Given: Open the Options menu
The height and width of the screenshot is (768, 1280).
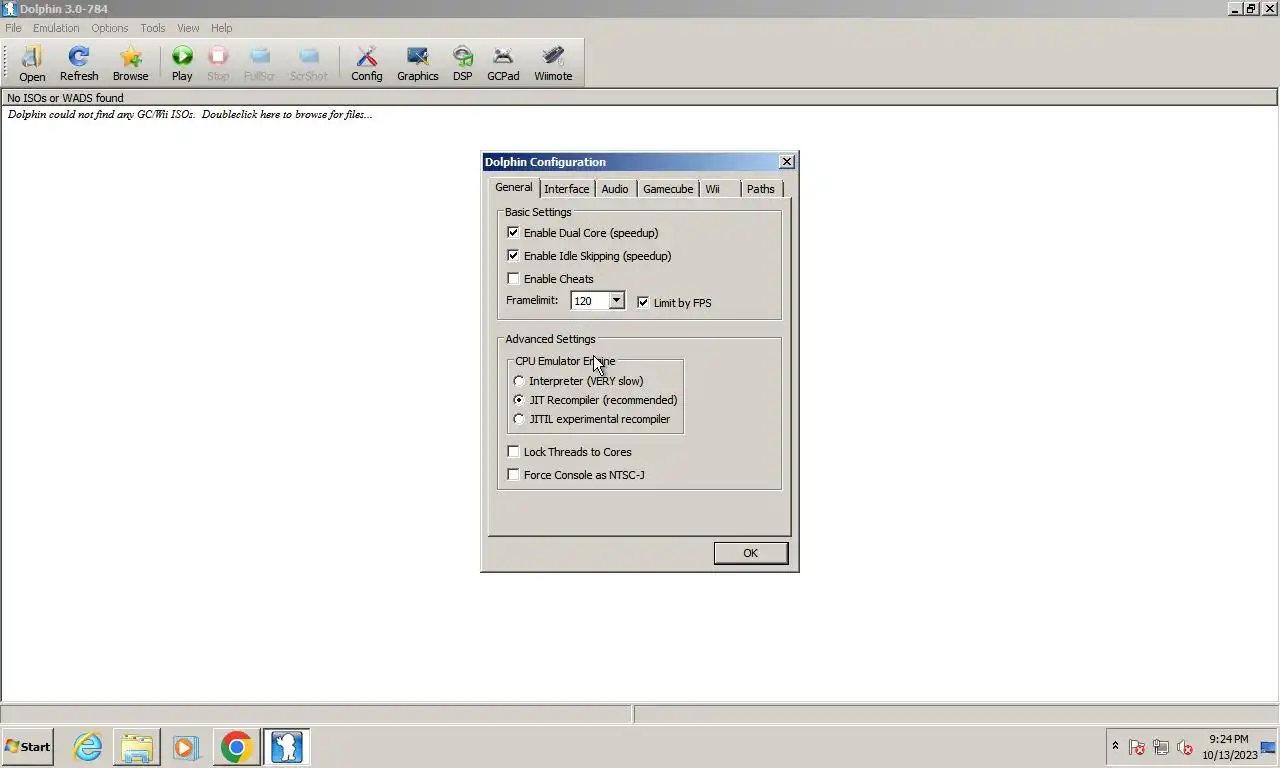Looking at the screenshot, I should [x=110, y=28].
